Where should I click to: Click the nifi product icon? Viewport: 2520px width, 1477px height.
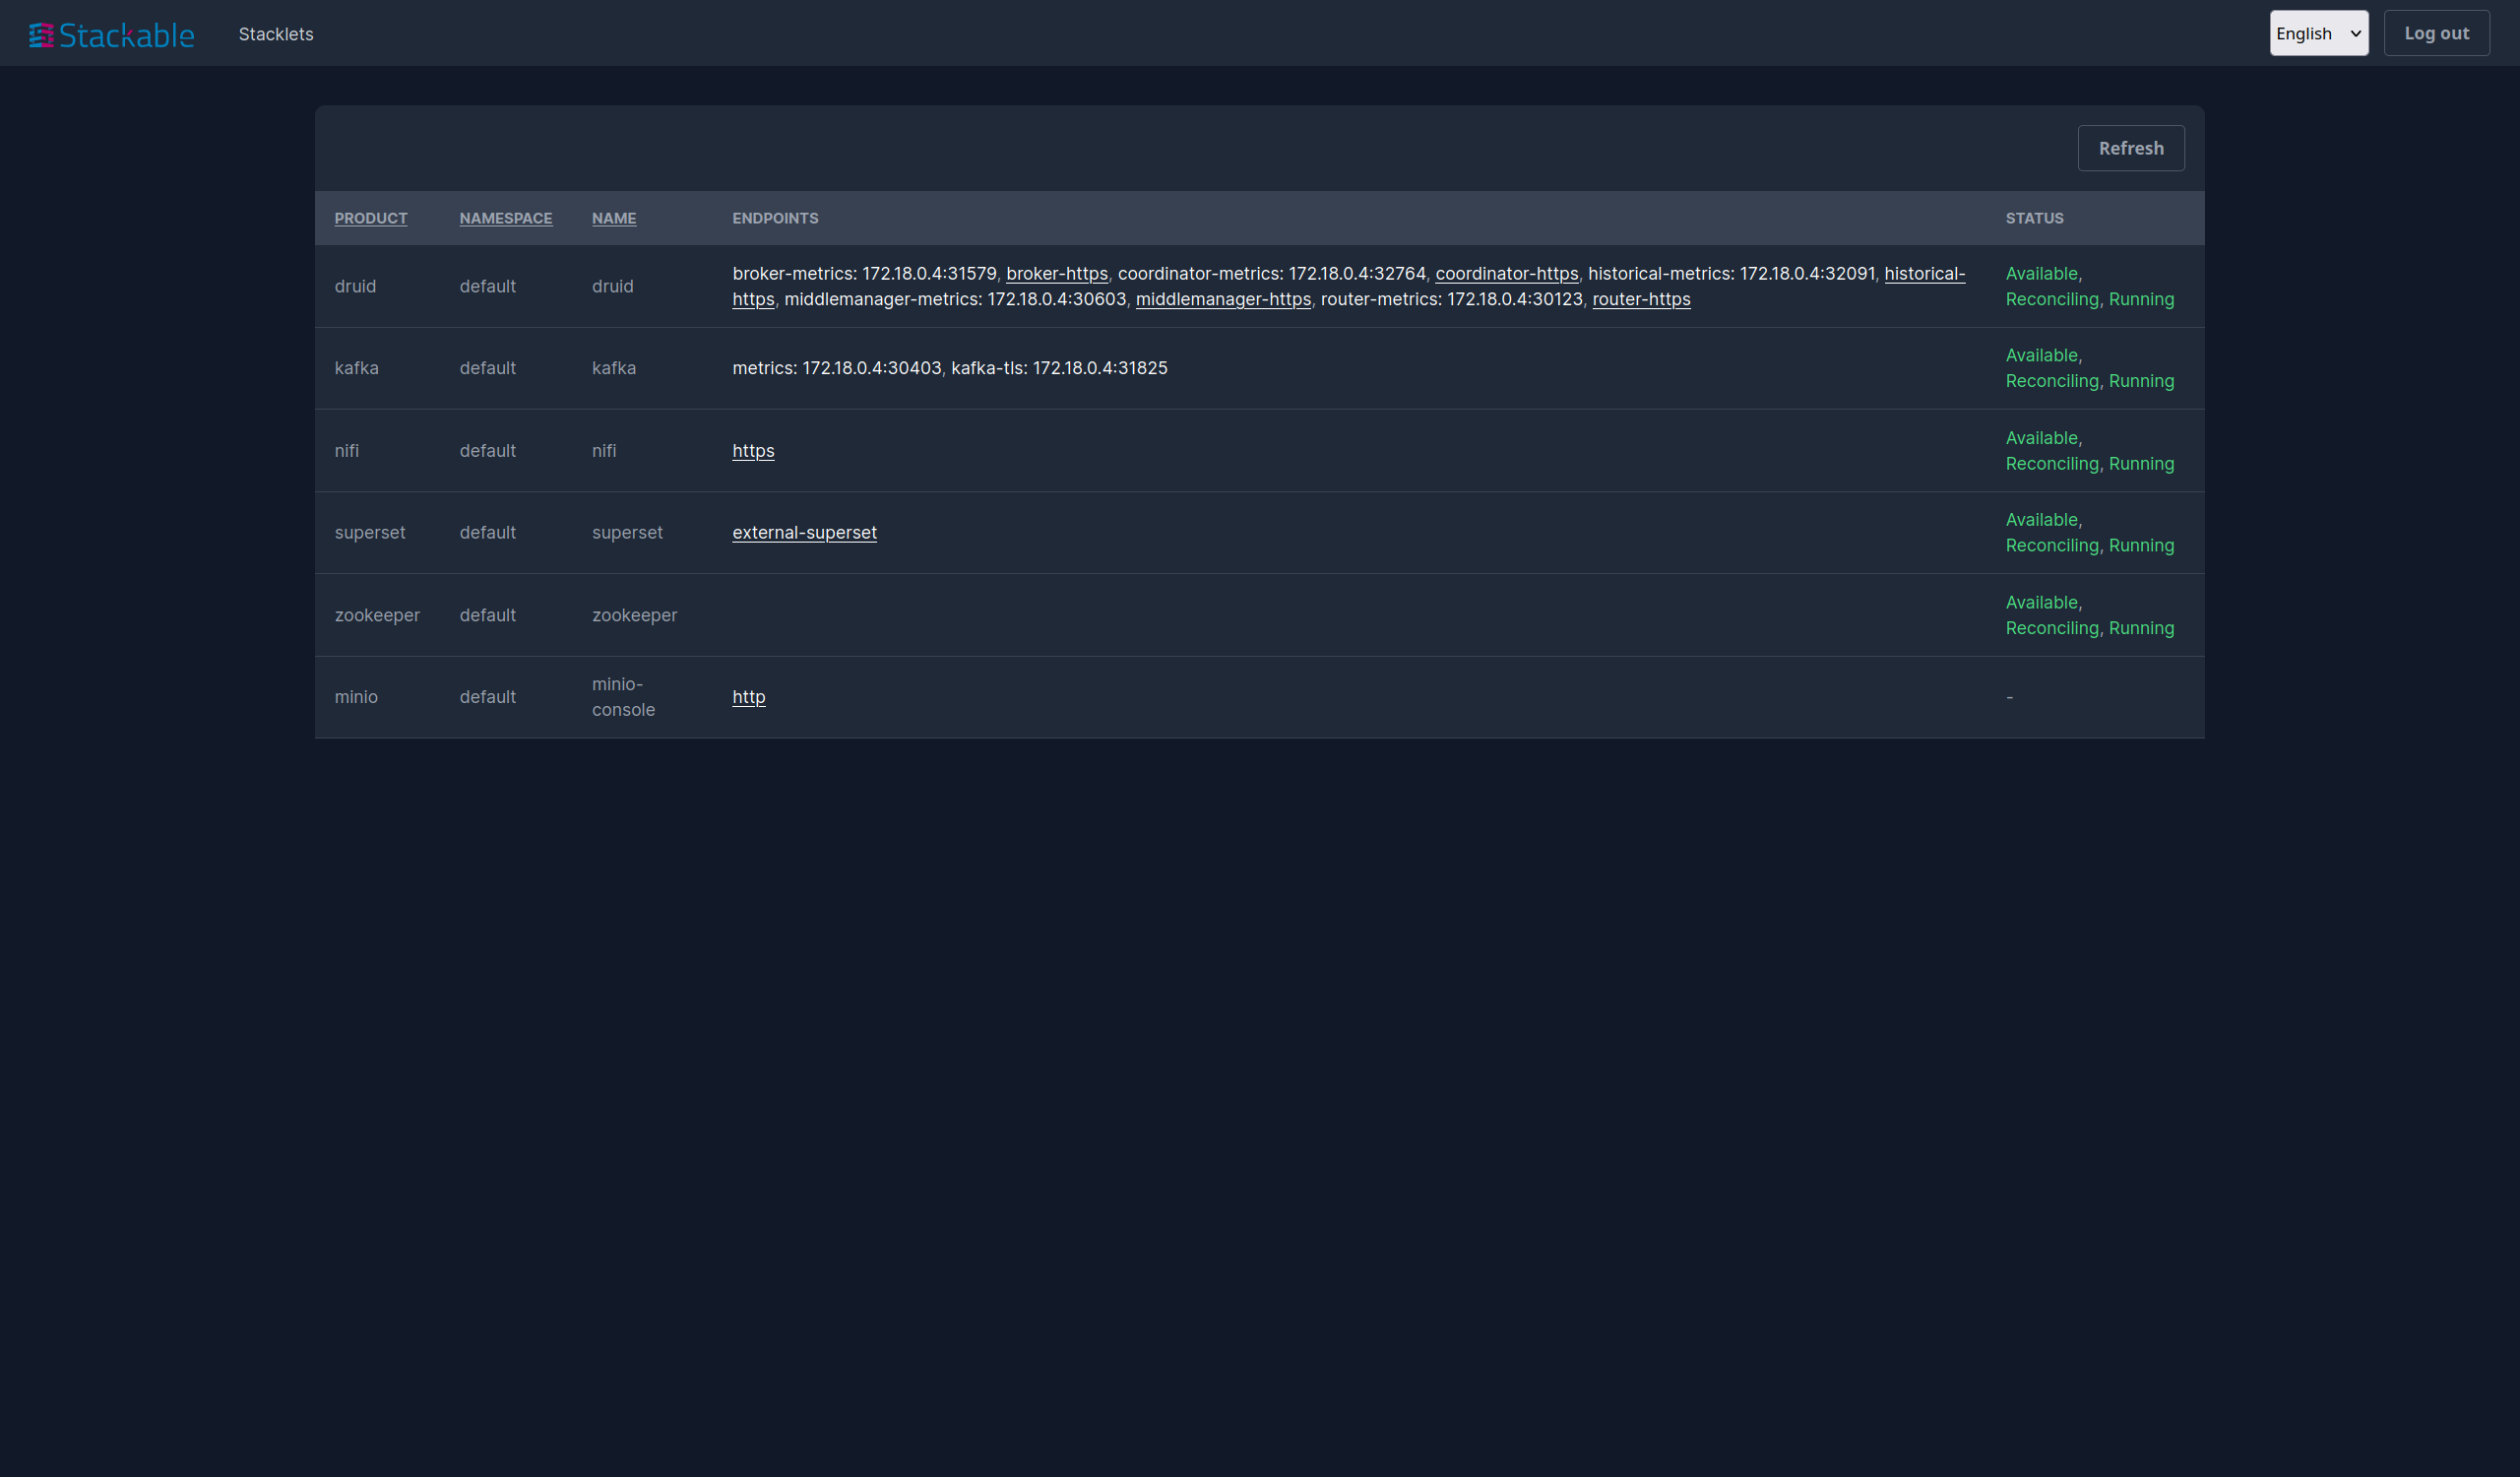[346, 448]
